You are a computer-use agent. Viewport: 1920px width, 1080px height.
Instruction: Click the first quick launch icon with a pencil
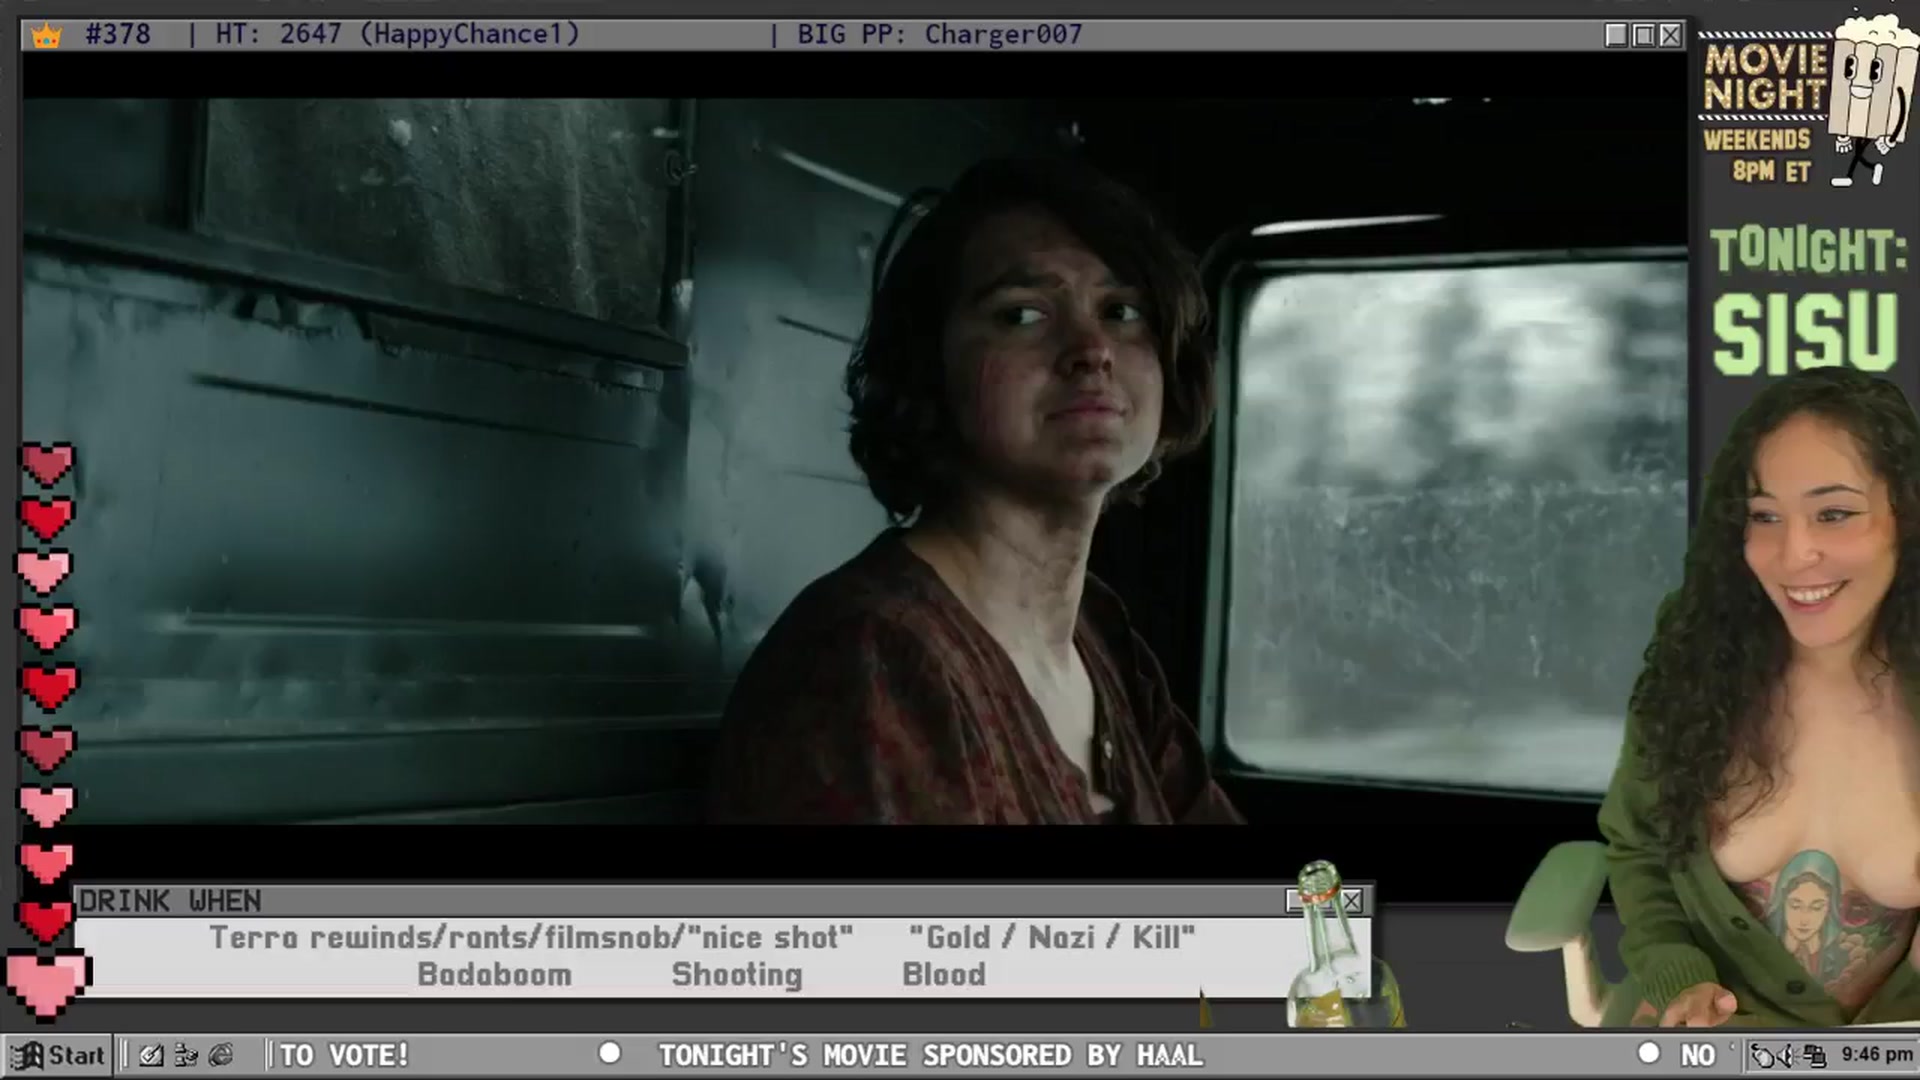click(151, 1055)
